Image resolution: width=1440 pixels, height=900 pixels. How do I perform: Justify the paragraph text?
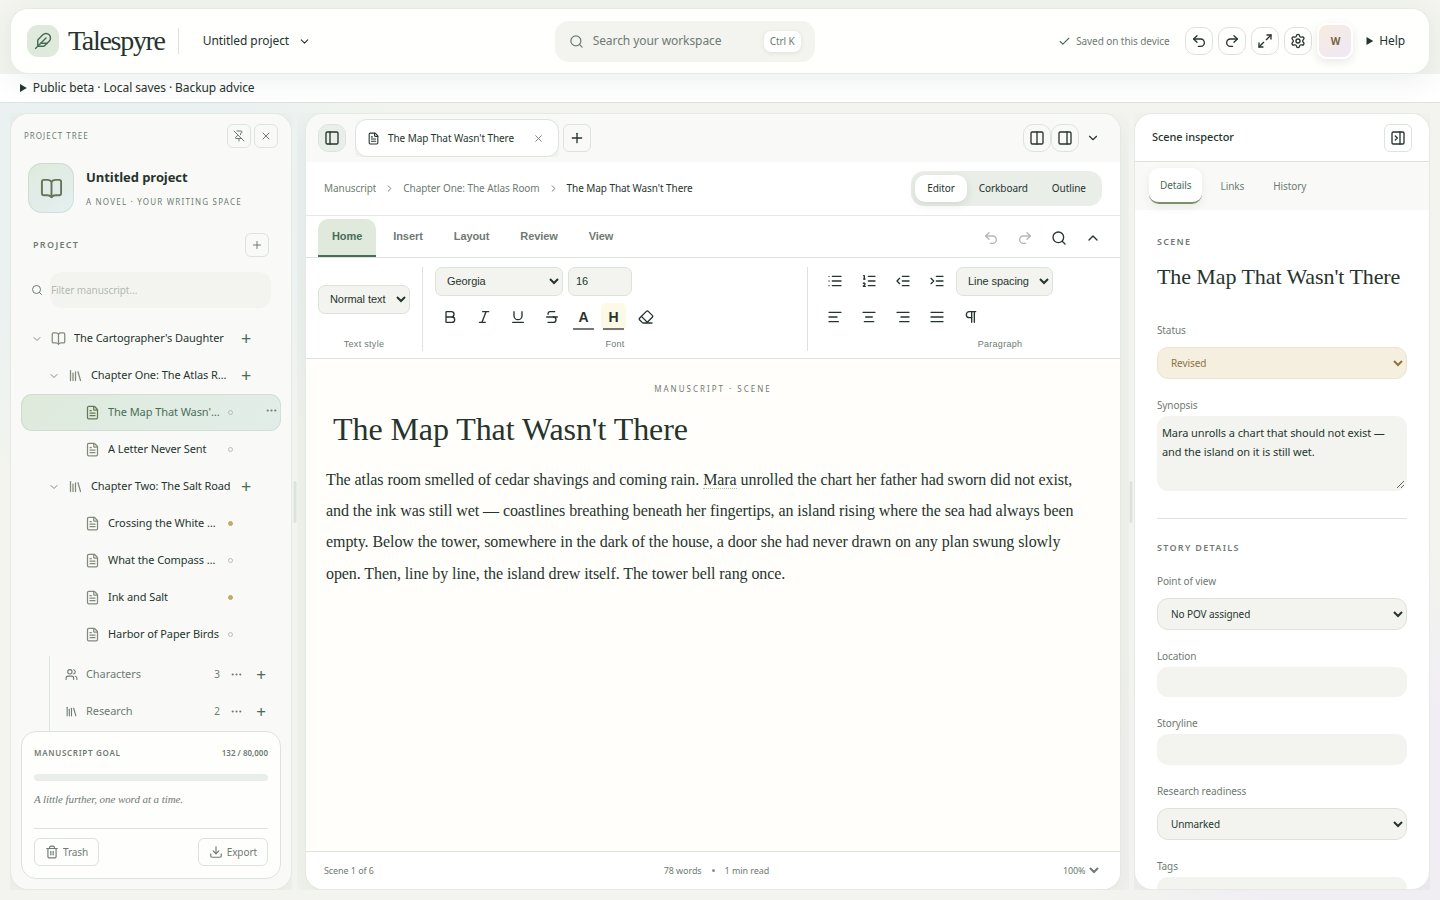[937, 317]
